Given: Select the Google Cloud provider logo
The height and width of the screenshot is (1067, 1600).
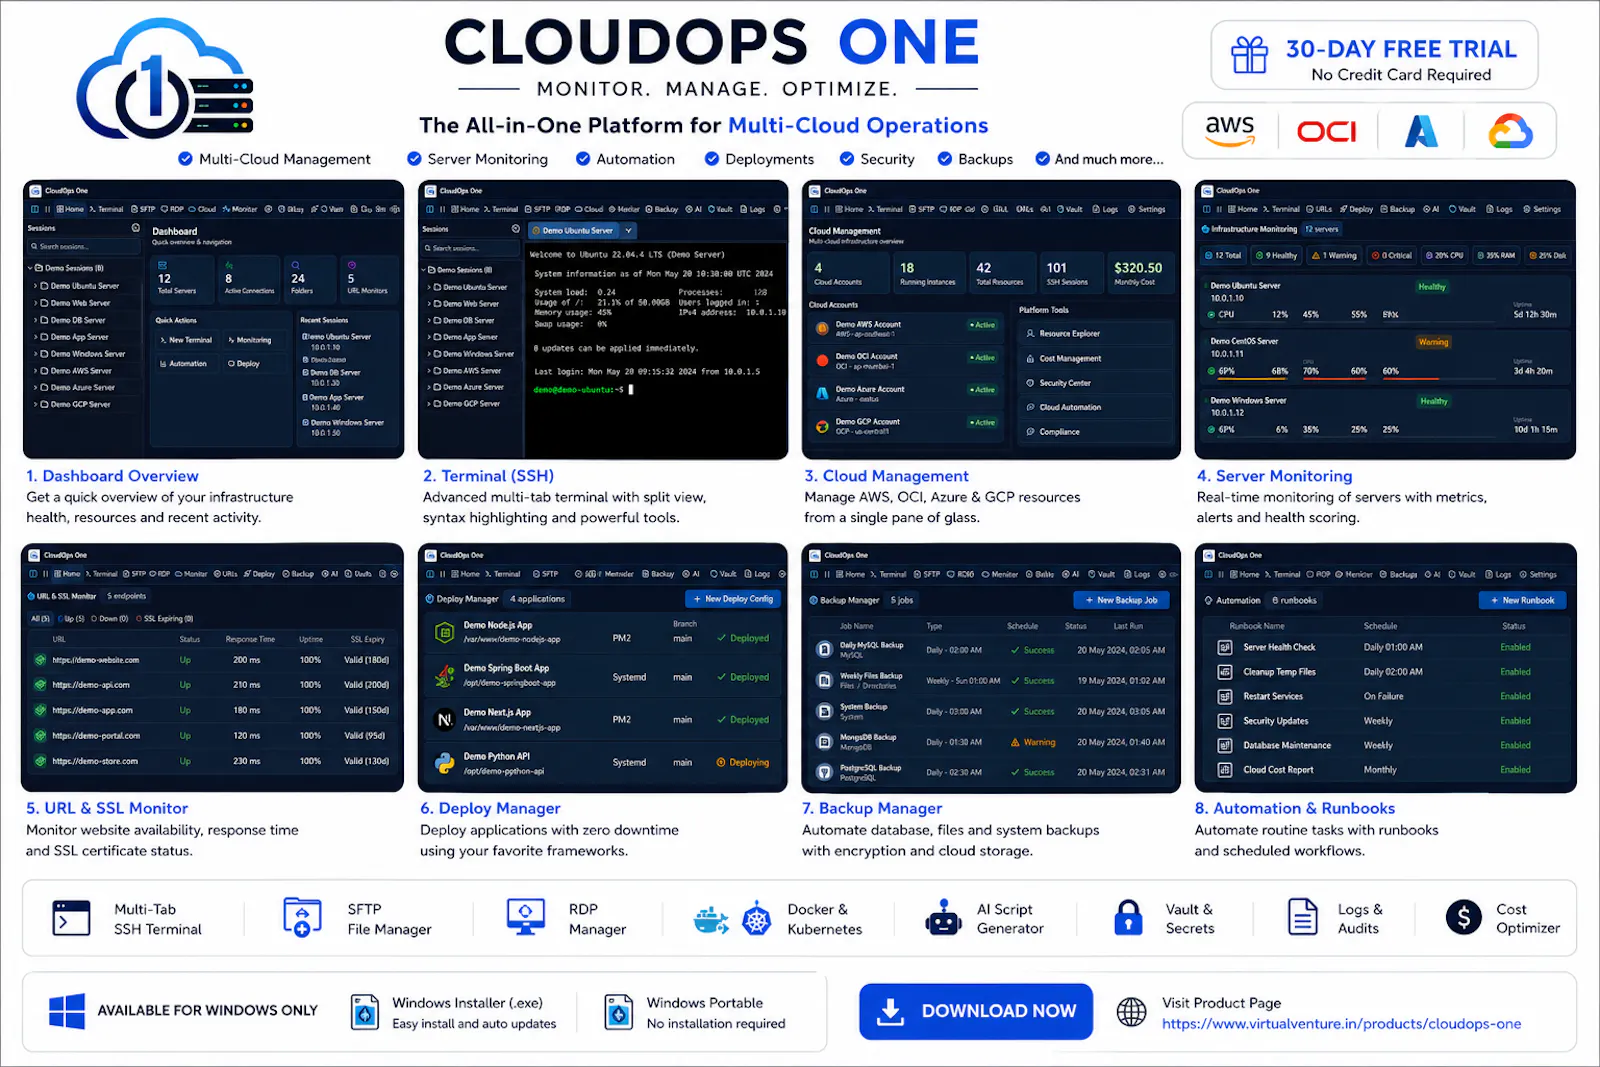Looking at the screenshot, I should pyautogui.click(x=1510, y=131).
